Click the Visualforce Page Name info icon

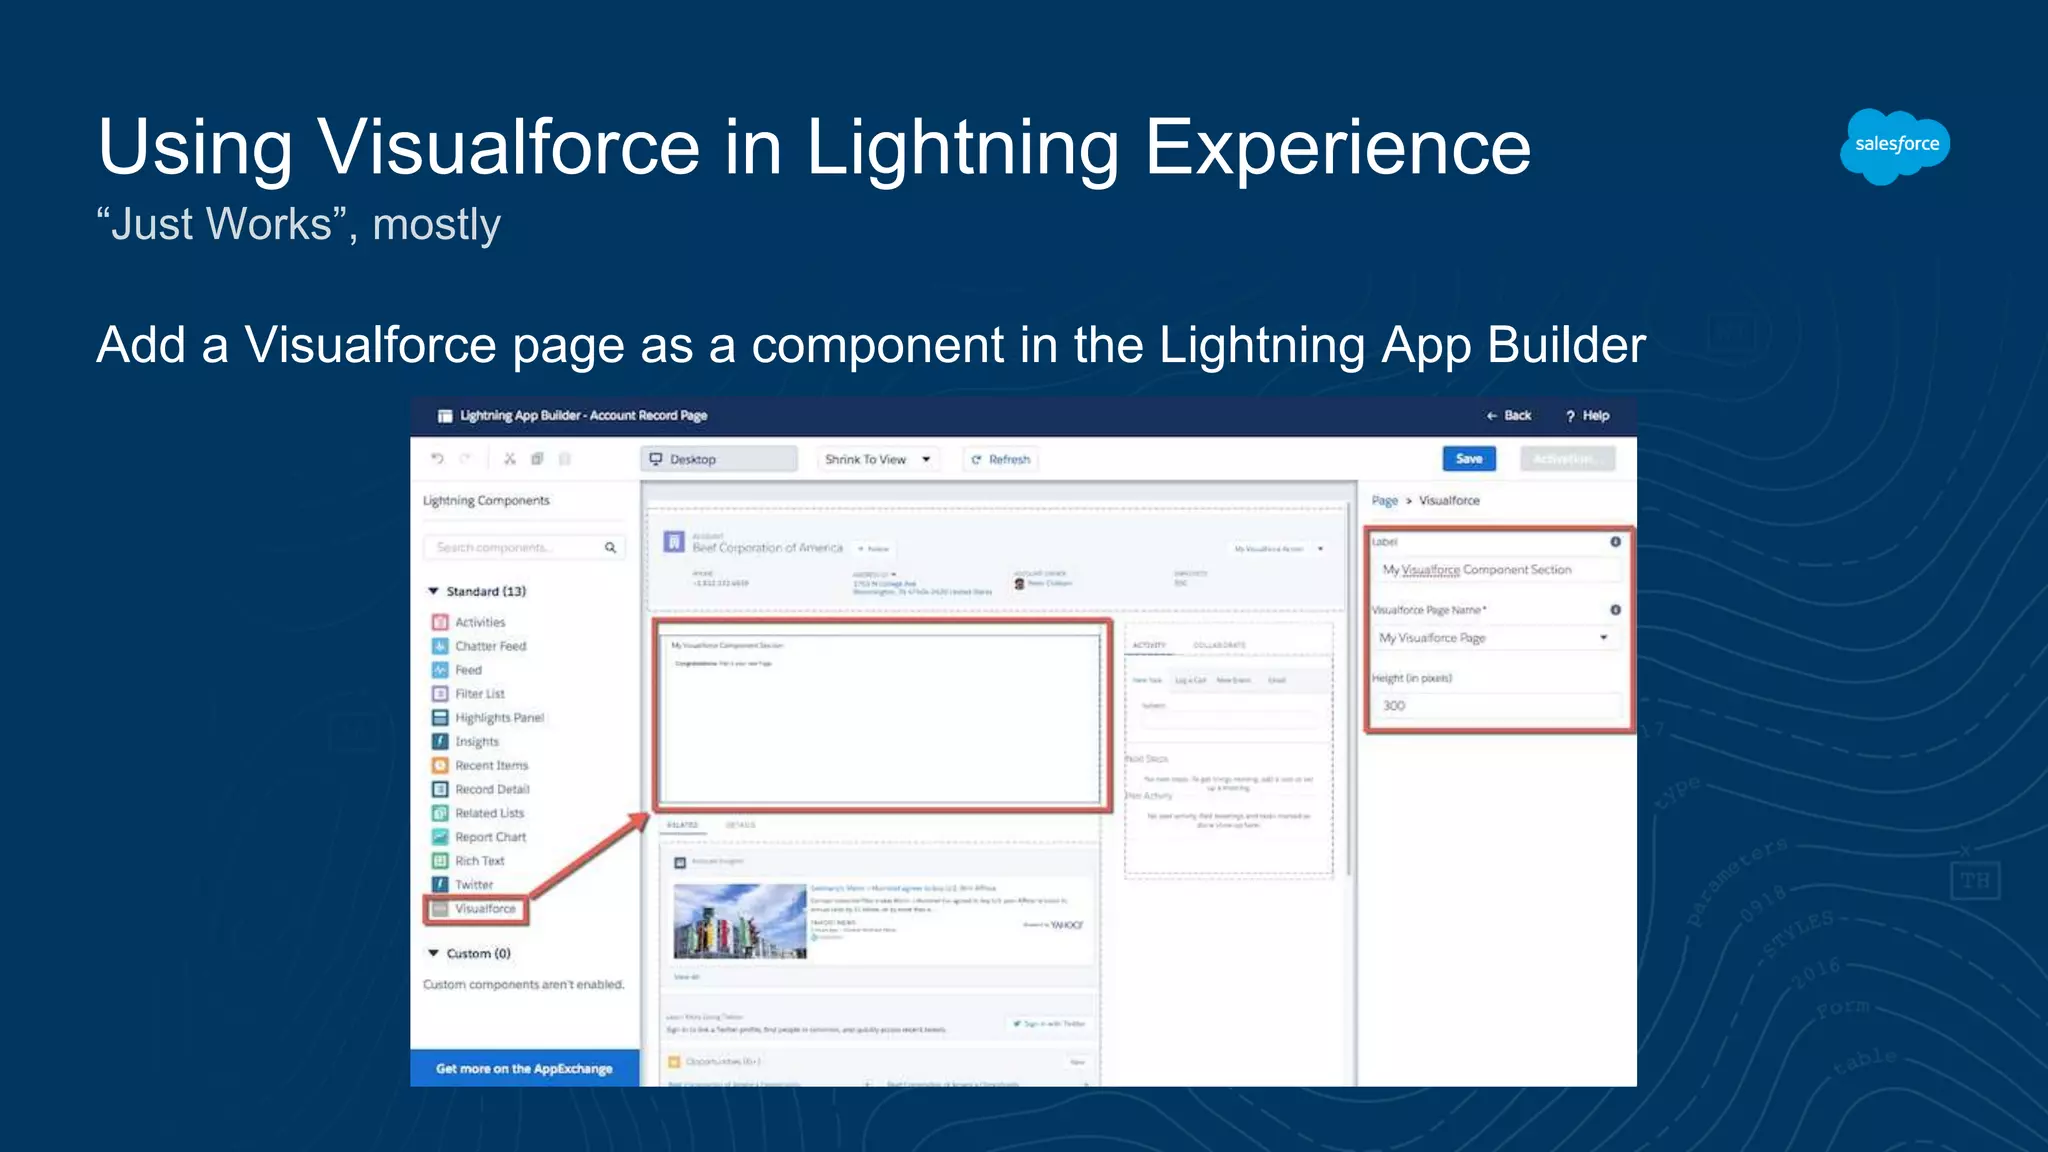point(1615,609)
